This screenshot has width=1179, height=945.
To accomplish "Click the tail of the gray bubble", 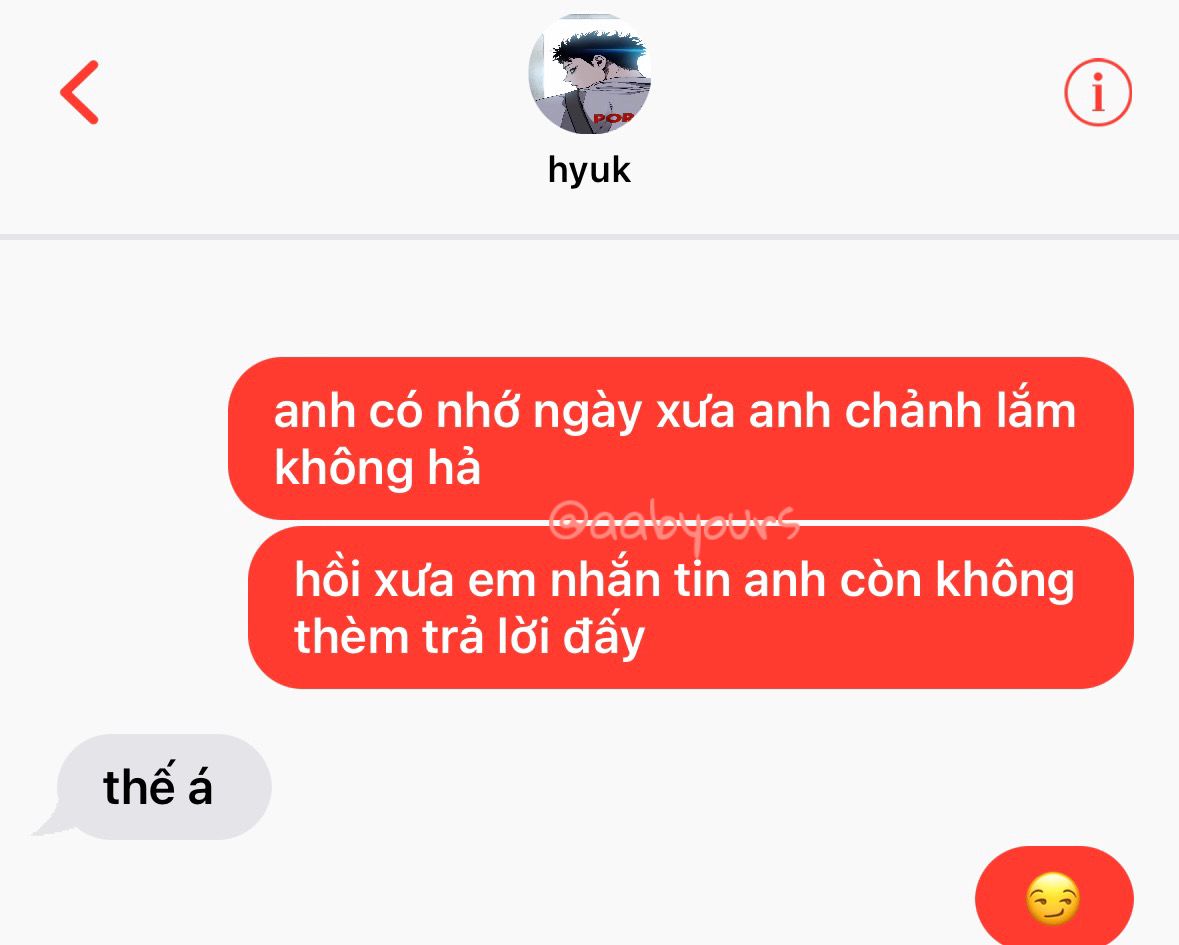I will click(53, 822).
